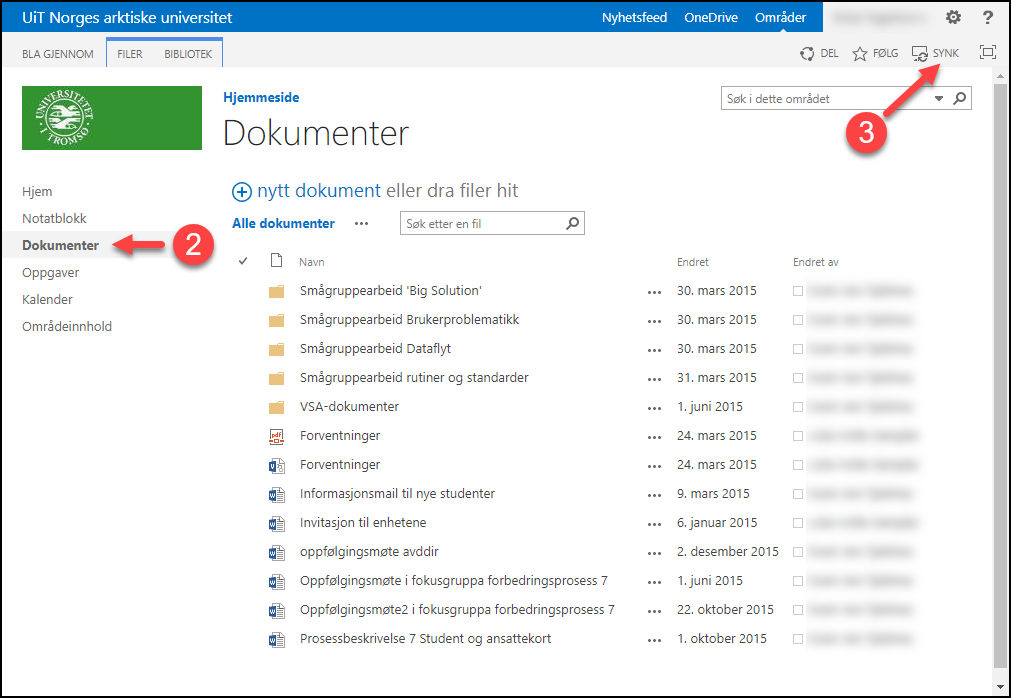
Task: Click the DEL share icon
Action: pos(807,54)
